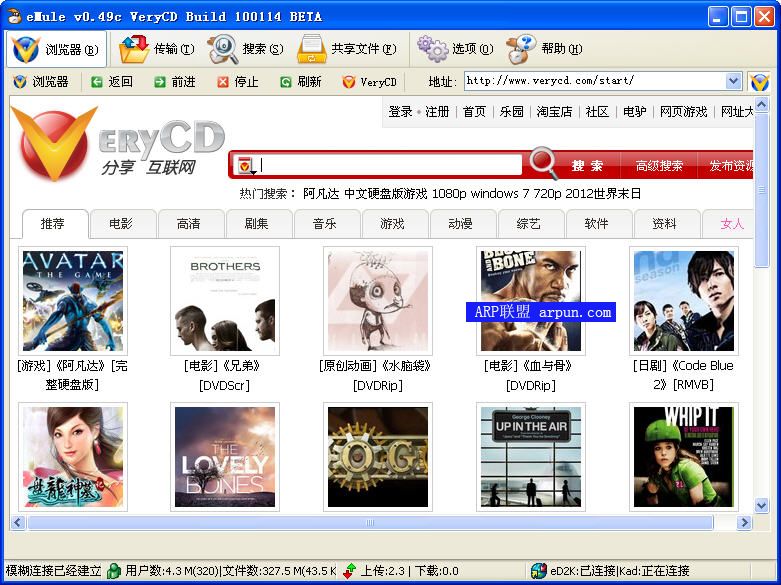Stop page loading with 停止
This screenshot has width=781, height=585.
238,82
